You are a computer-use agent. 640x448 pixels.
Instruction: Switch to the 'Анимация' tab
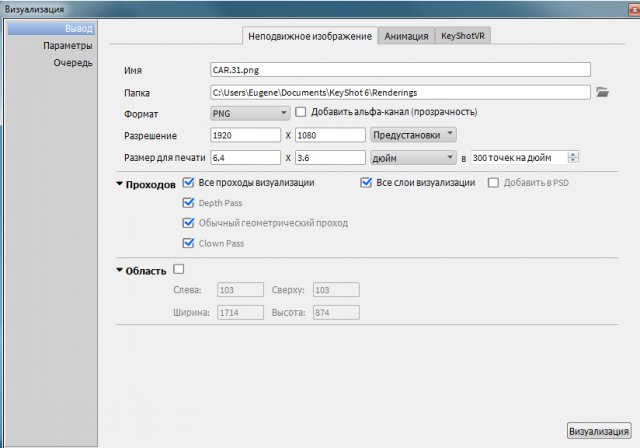coord(405,35)
